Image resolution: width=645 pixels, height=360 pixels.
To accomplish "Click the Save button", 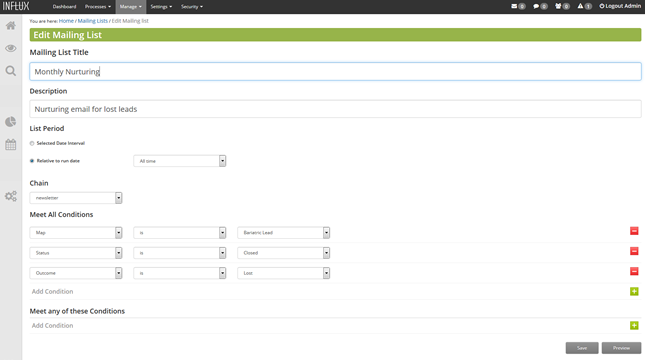I will pos(582,348).
